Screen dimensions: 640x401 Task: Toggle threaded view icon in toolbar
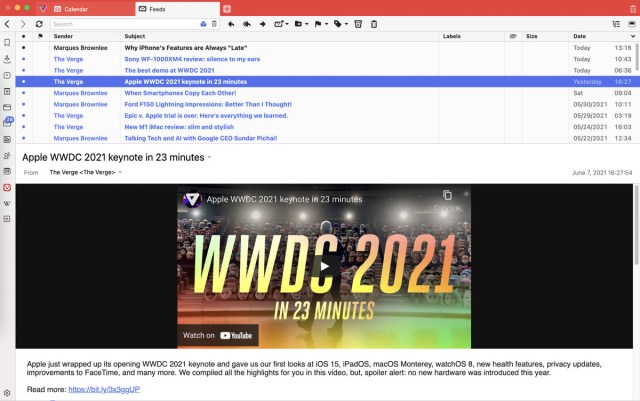point(616,24)
